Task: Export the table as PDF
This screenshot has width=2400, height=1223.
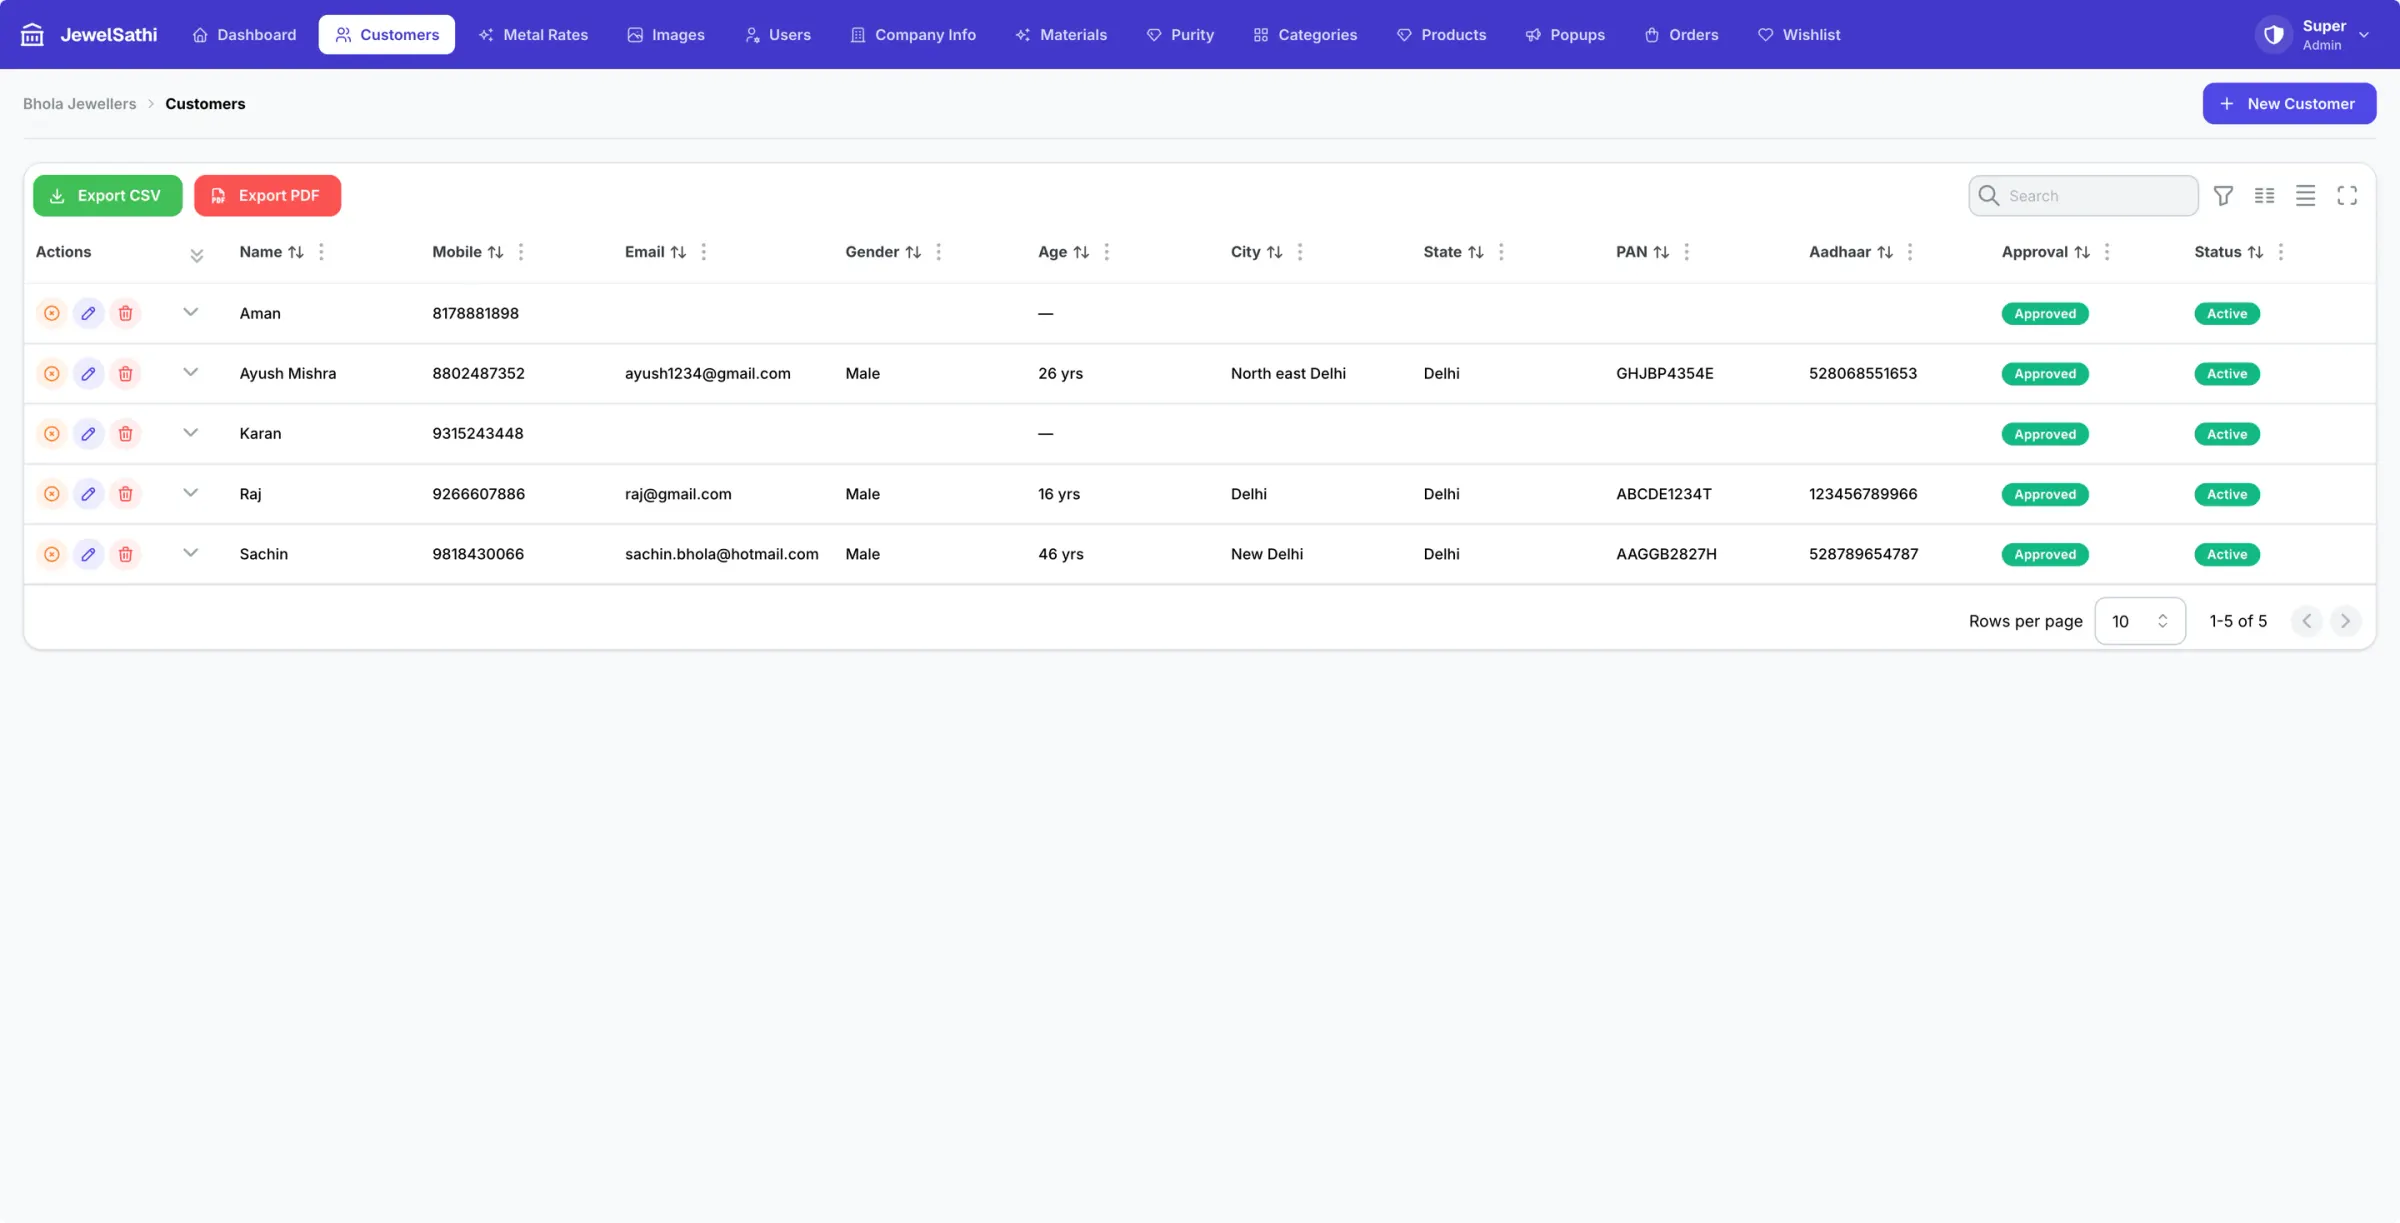Action: pos(267,195)
